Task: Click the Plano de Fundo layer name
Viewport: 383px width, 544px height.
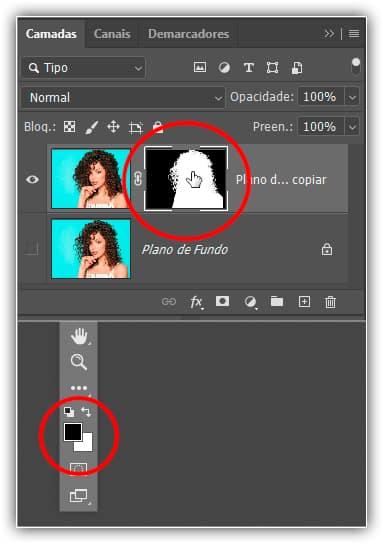Action: tap(185, 249)
